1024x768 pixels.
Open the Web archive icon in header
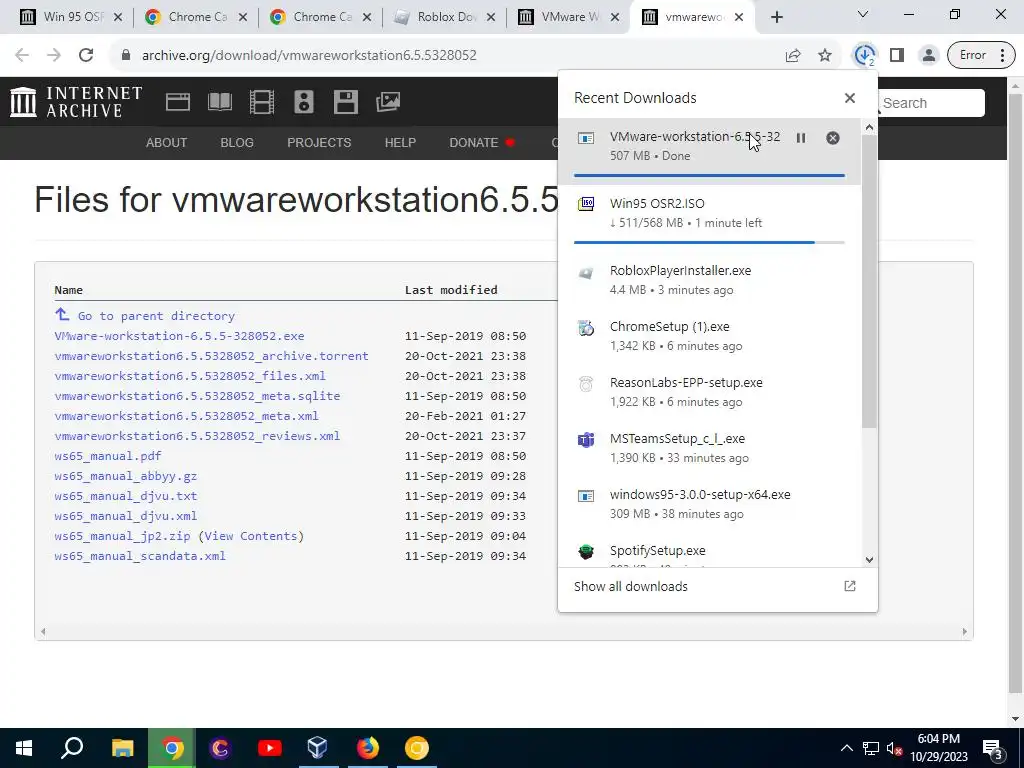click(178, 102)
